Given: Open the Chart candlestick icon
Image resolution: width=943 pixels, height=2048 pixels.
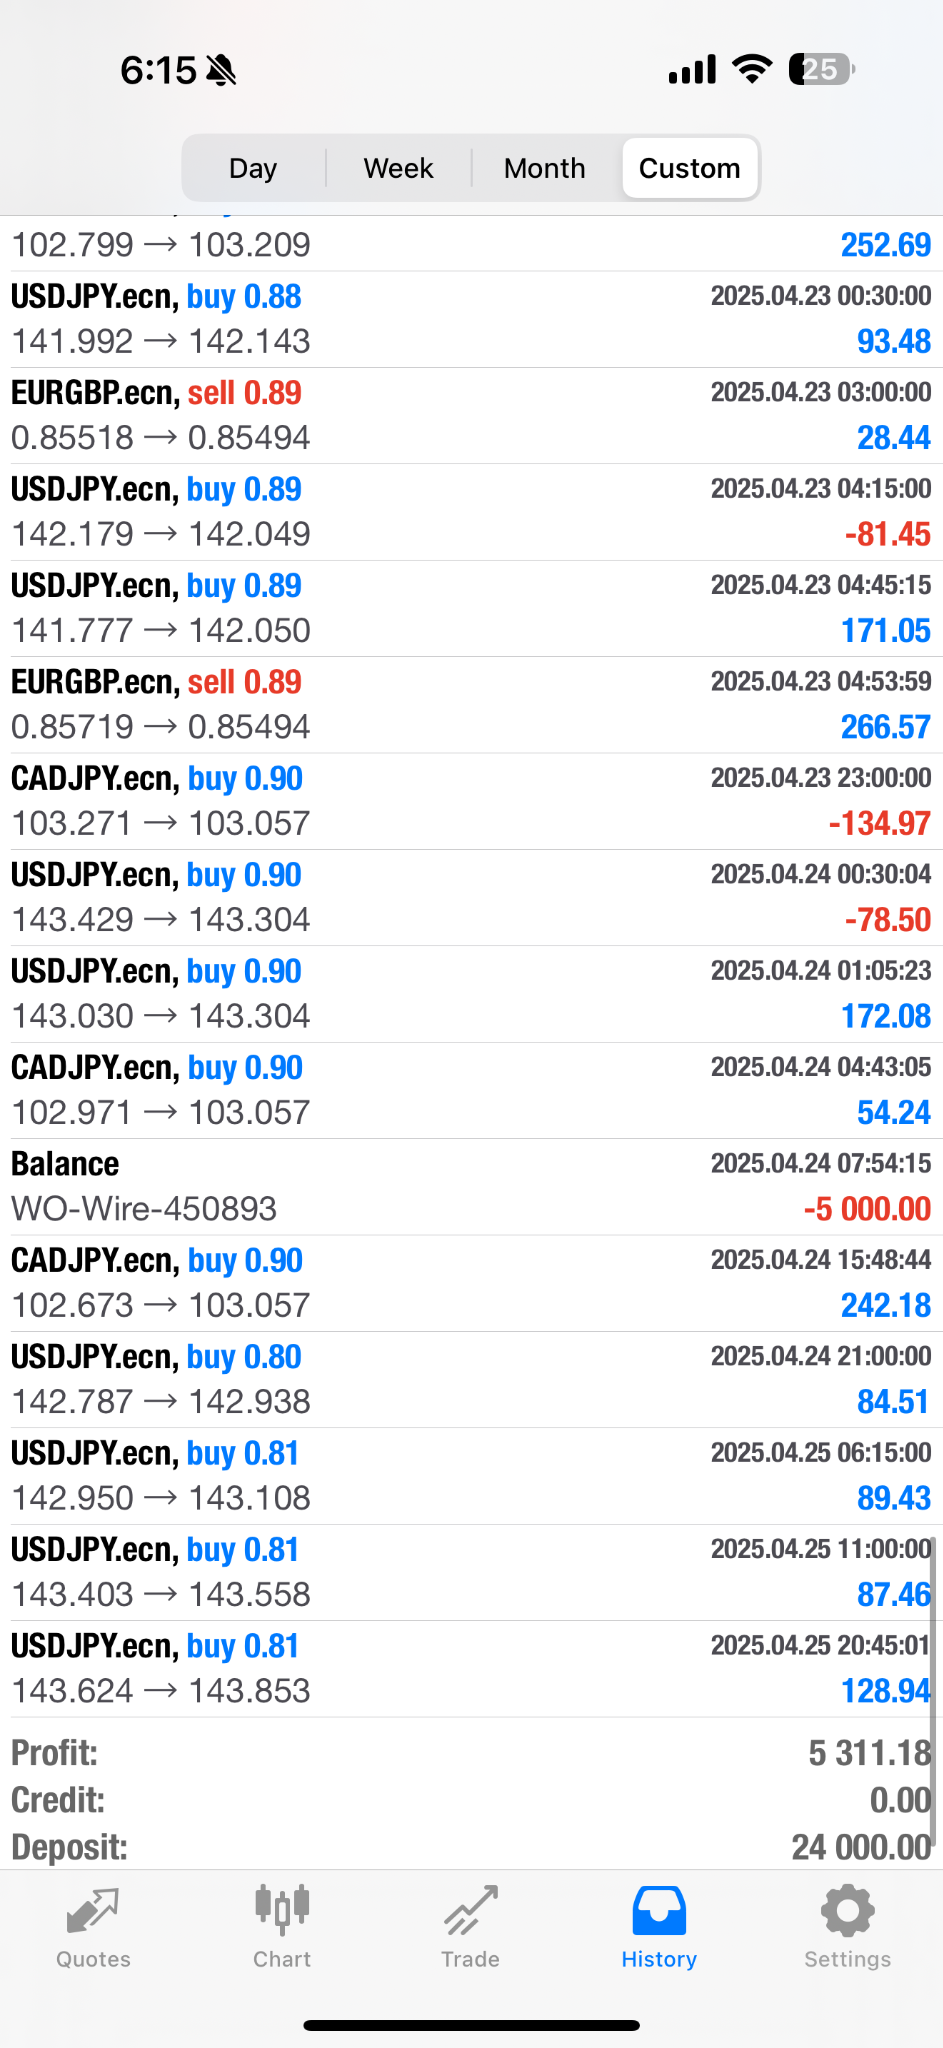Looking at the screenshot, I should coord(282,1910).
